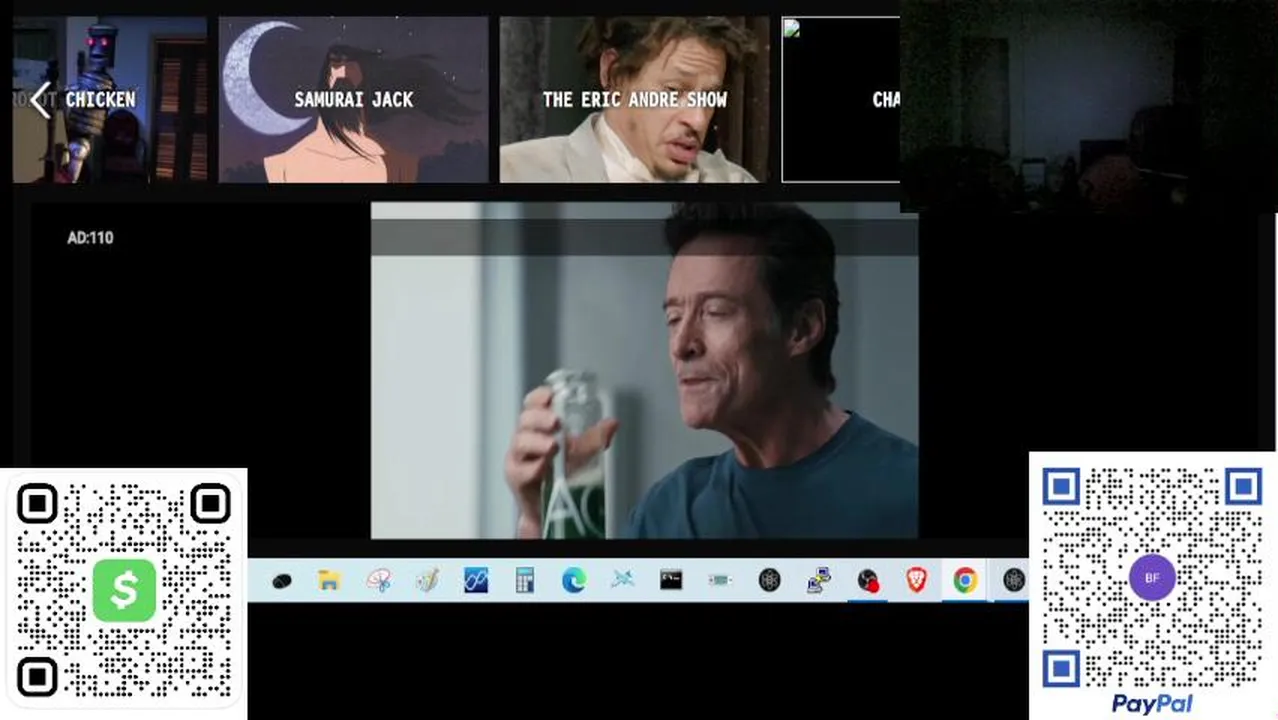Select the Robot Chicken show card
The width and height of the screenshot is (1278, 720).
[110, 99]
